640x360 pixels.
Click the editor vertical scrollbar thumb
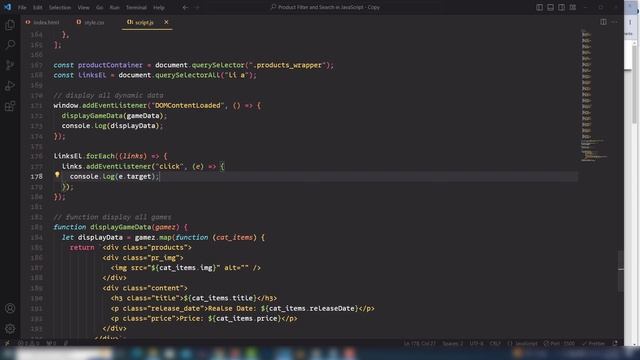[621, 271]
